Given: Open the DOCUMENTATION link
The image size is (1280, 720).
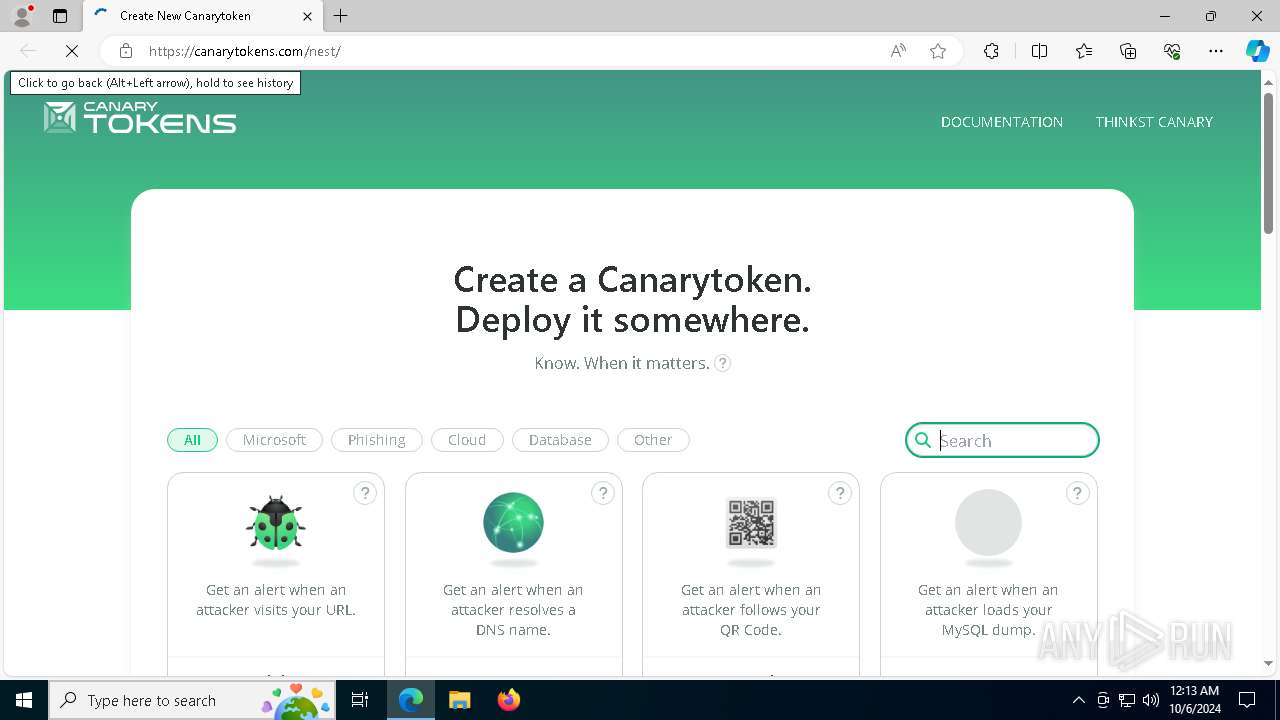Looking at the screenshot, I should point(1002,122).
